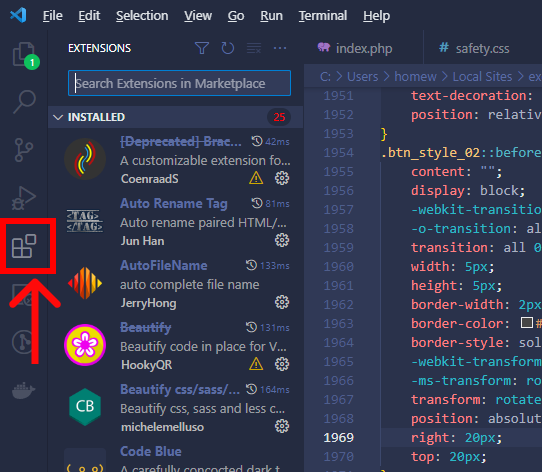Open the AutoFileName extension title
The height and width of the screenshot is (472, 542).
tap(163, 265)
